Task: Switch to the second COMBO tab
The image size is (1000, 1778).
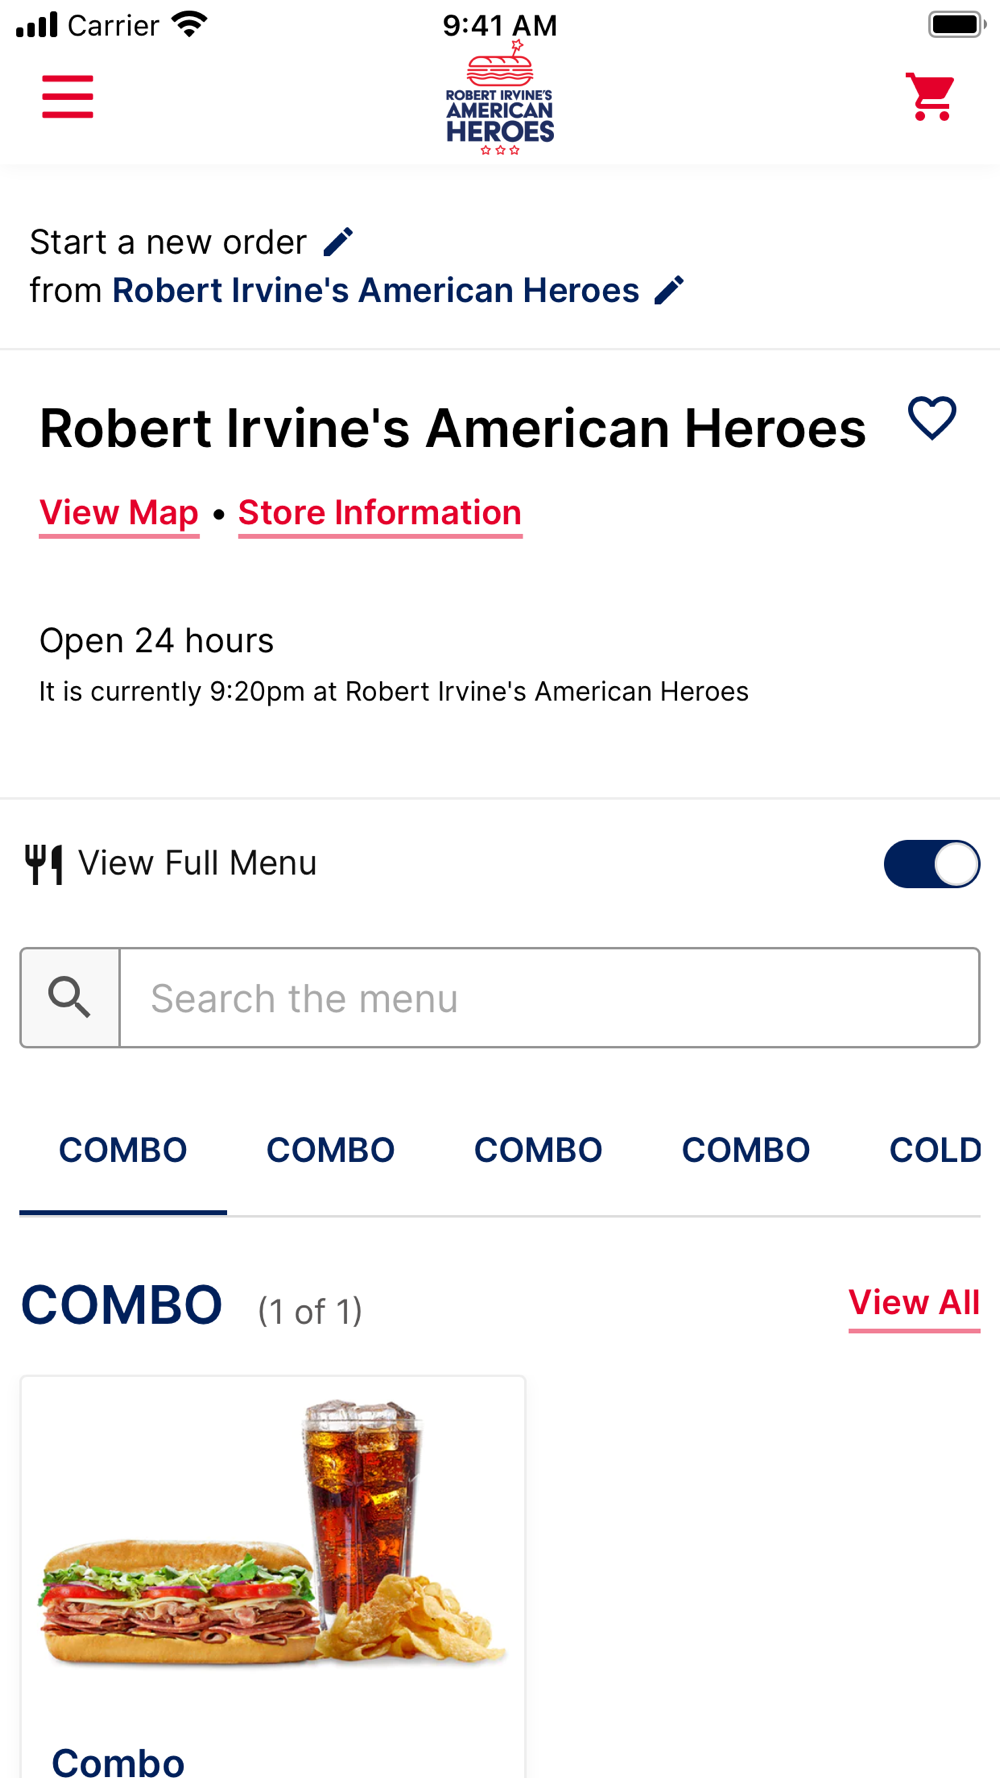Action: tap(331, 1151)
